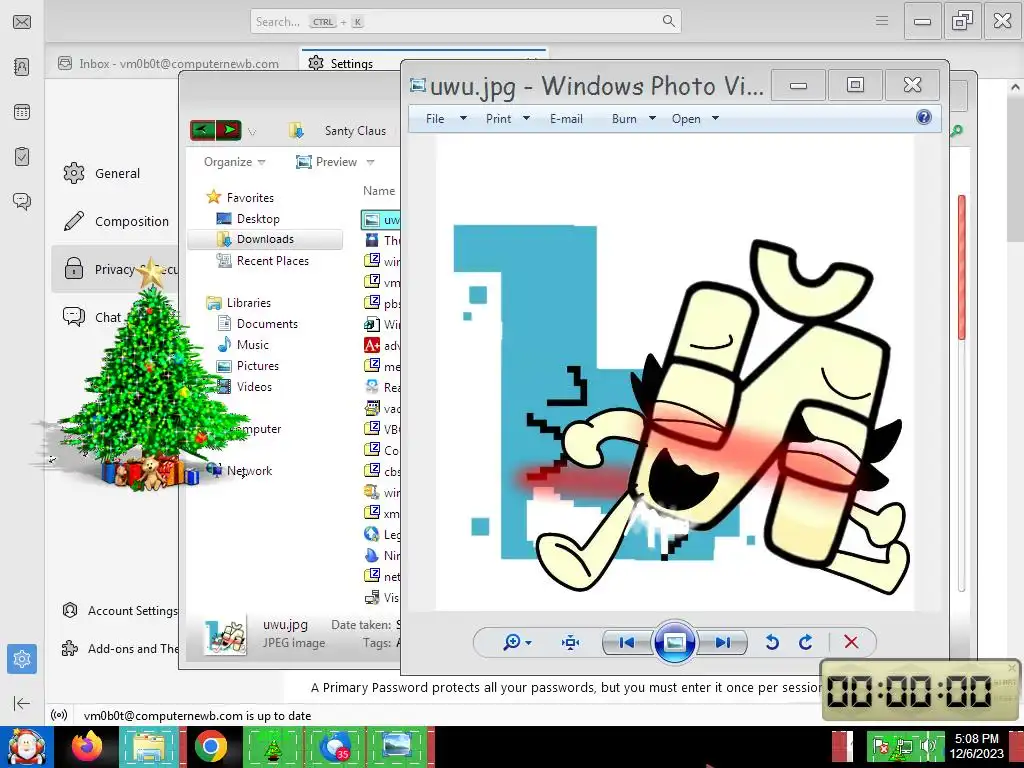
Task: Click the Photo Viewer help icon
Action: (923, 117)
